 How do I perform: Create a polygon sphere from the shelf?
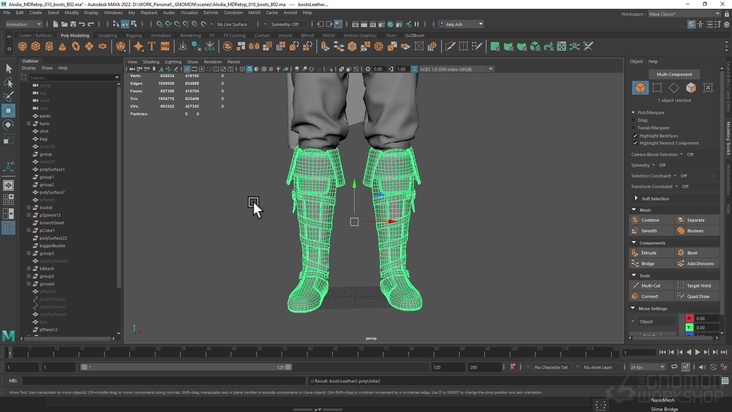pos(22,46)
